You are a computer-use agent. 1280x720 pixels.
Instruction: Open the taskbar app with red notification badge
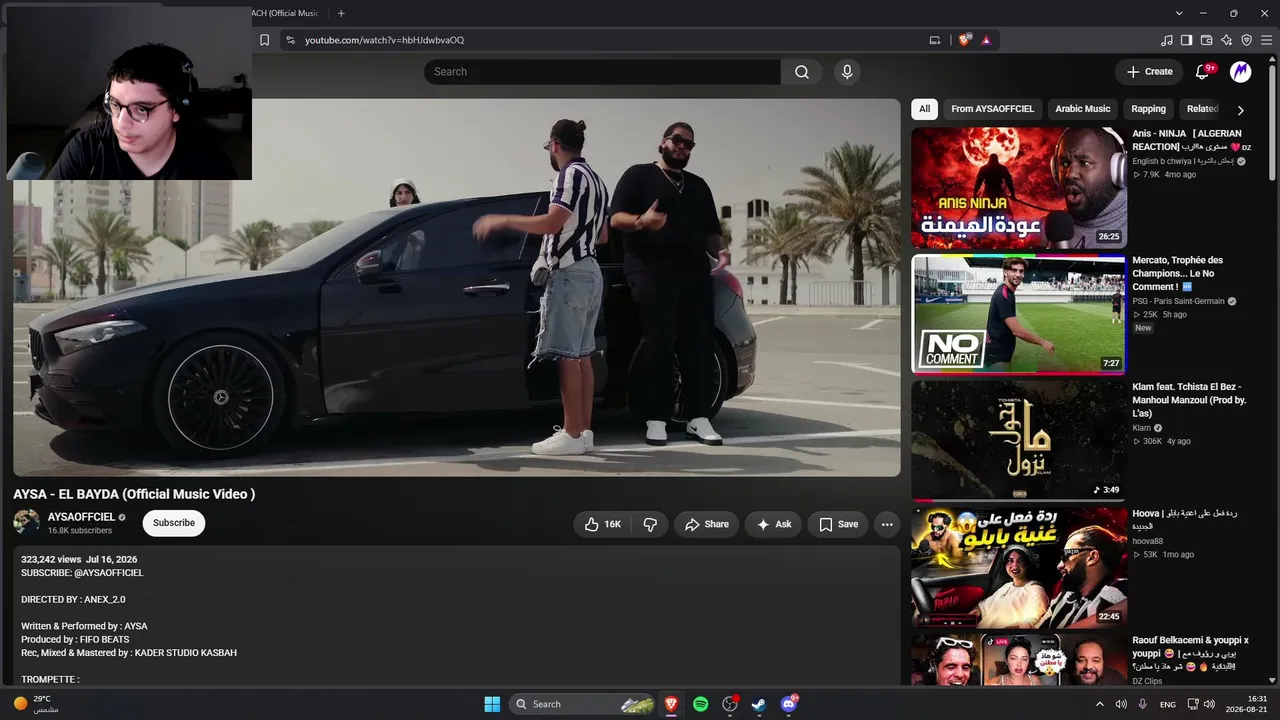(730, 704)
